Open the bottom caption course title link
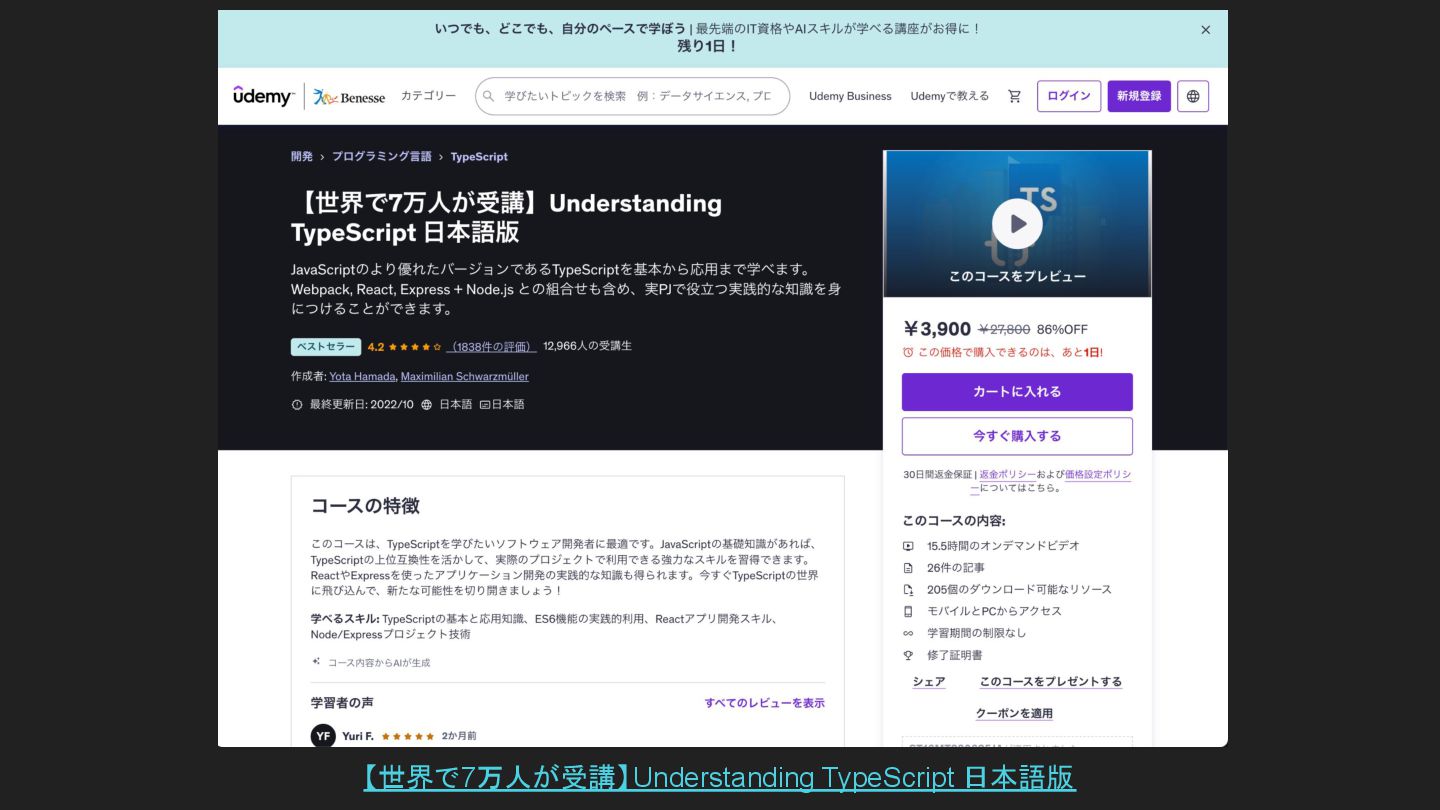 coord(719,777)
